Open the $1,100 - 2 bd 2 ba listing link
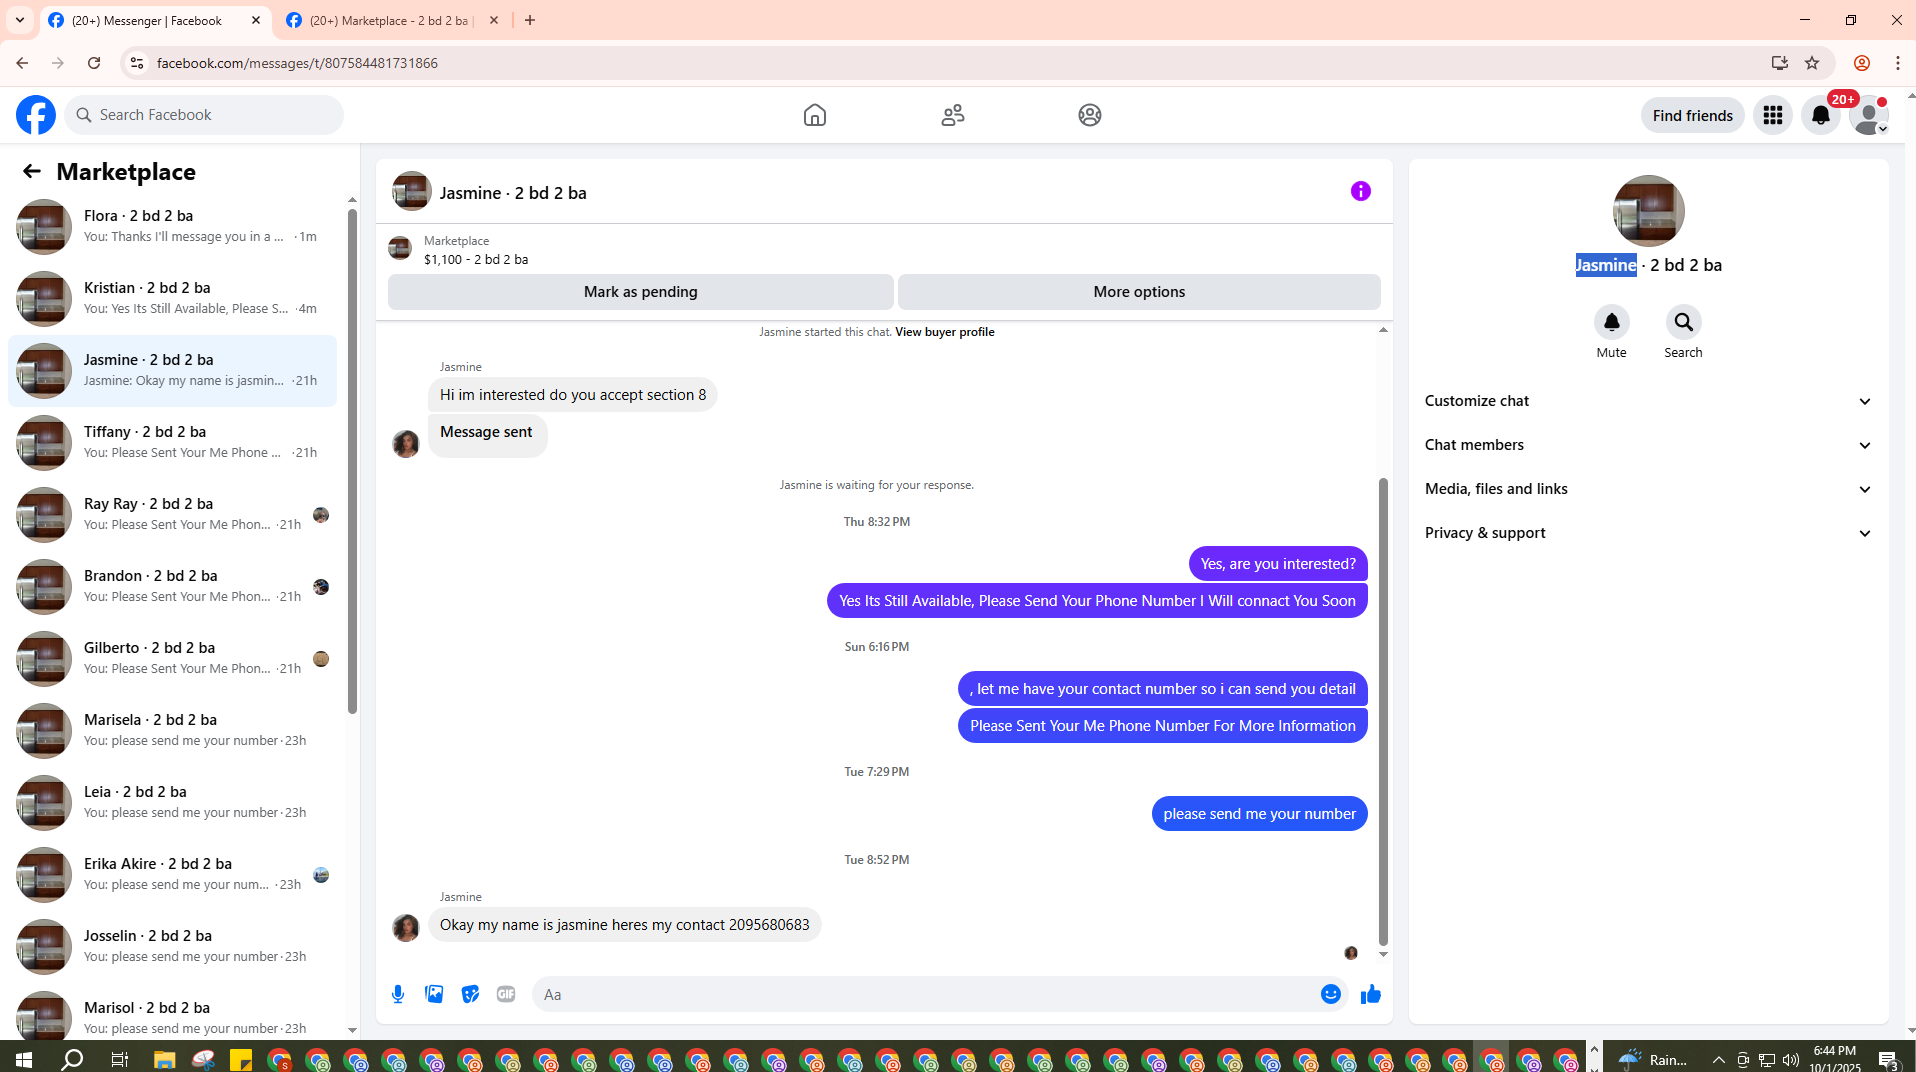The height and width of the screenshot is (1072, 1916). click(476, 259)
